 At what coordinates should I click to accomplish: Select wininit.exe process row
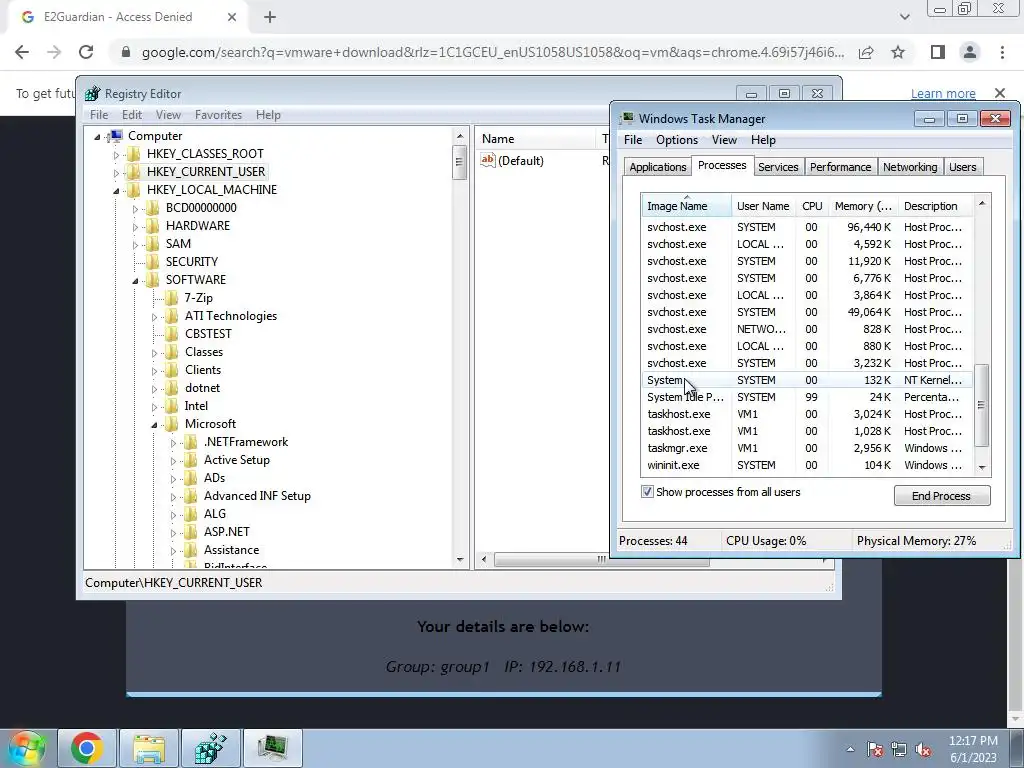point(807,465)
